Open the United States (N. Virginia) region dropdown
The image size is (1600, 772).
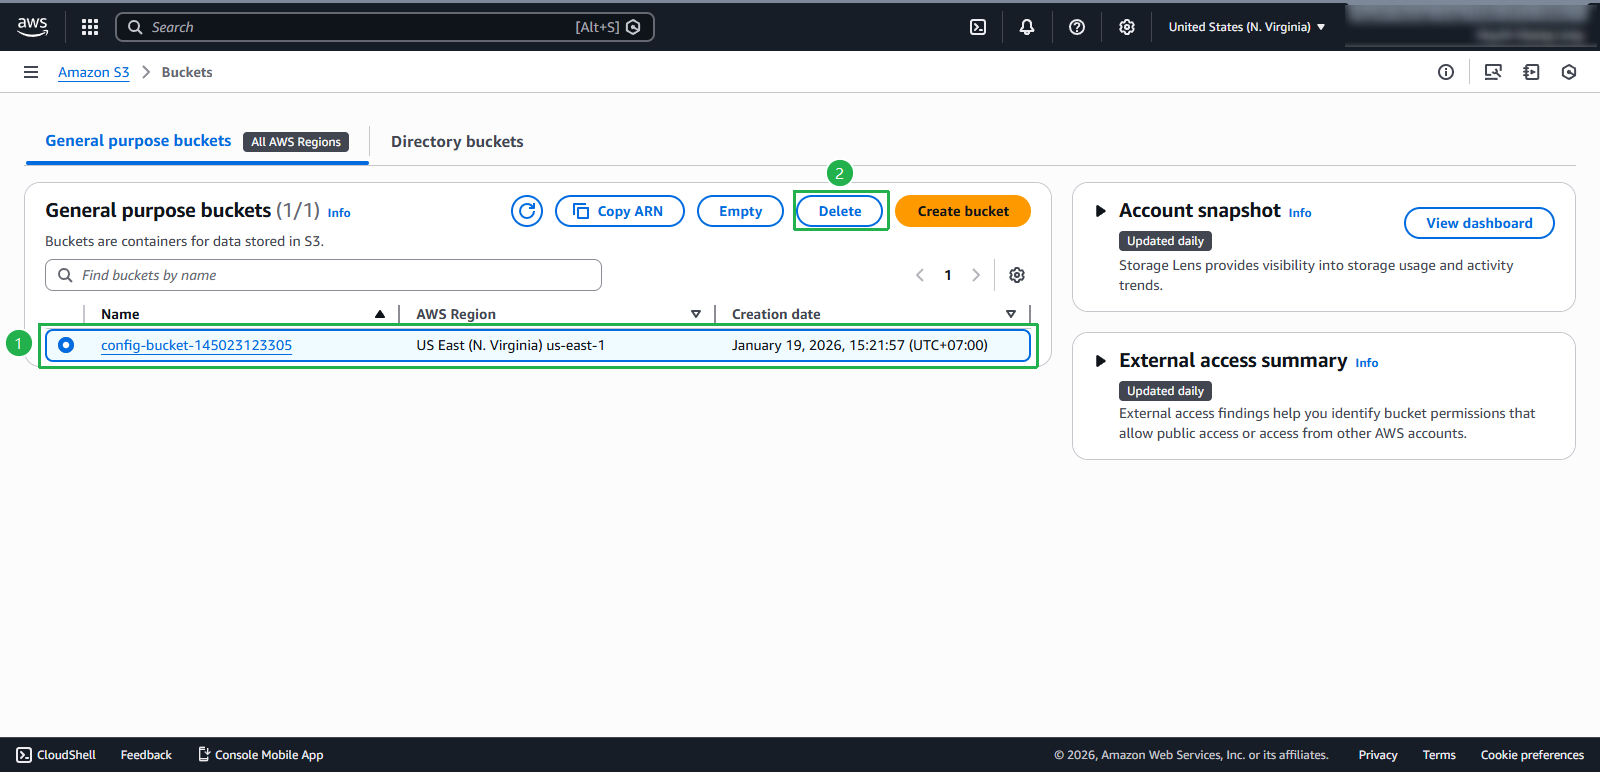1246,27
